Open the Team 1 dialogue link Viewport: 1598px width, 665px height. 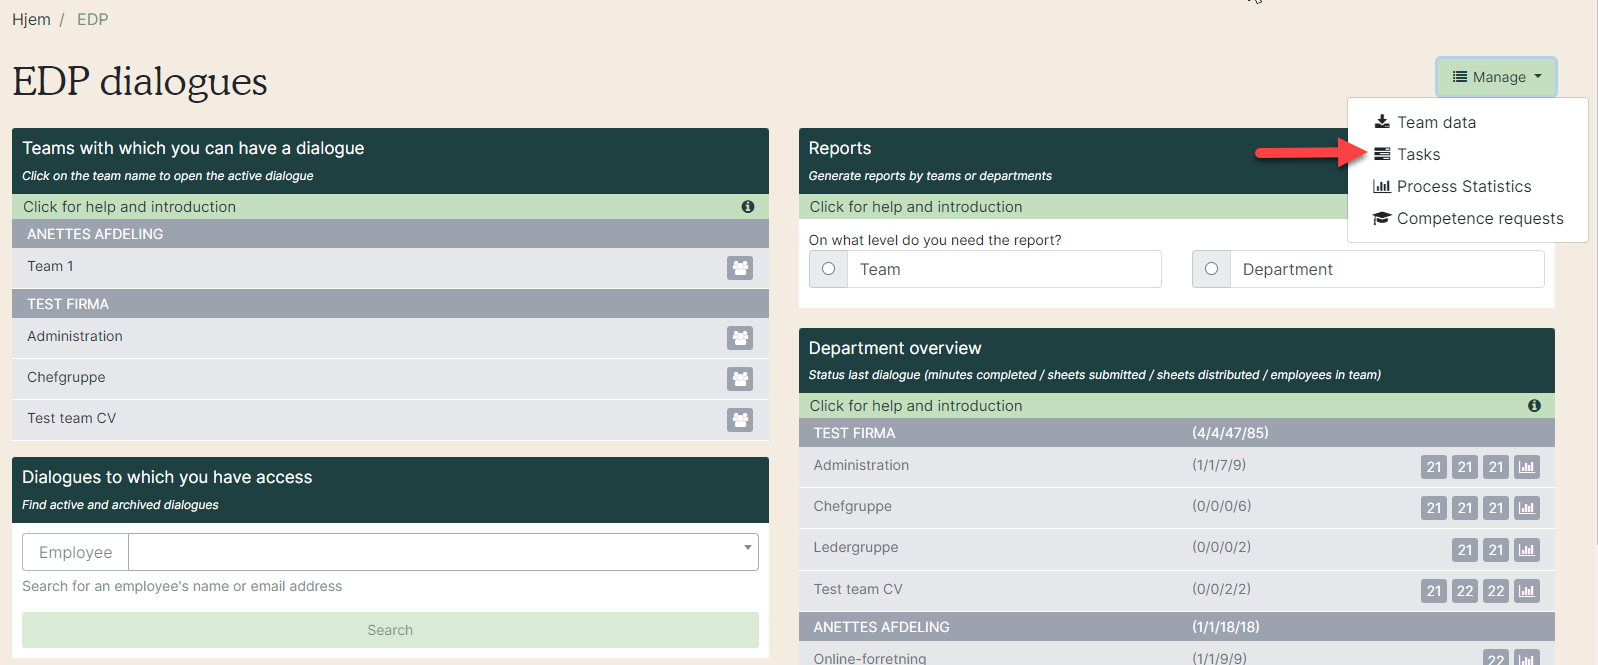pyautogui.click(x=50, y=266)
